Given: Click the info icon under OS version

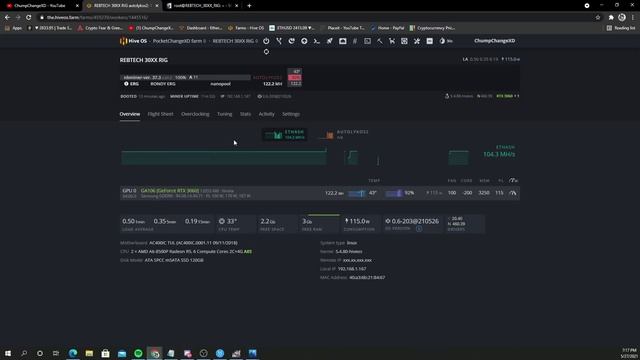Looking at the screenshot, I should pos(419,229).
